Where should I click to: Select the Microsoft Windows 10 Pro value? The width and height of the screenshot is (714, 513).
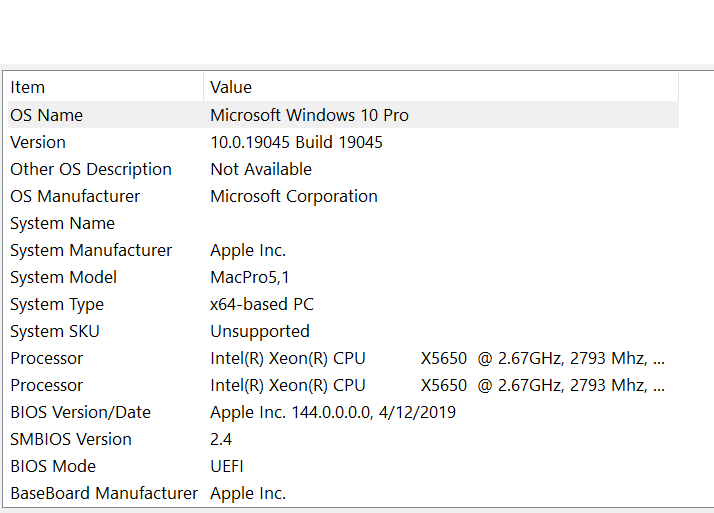pyautogui.click(x=309, y=115)
